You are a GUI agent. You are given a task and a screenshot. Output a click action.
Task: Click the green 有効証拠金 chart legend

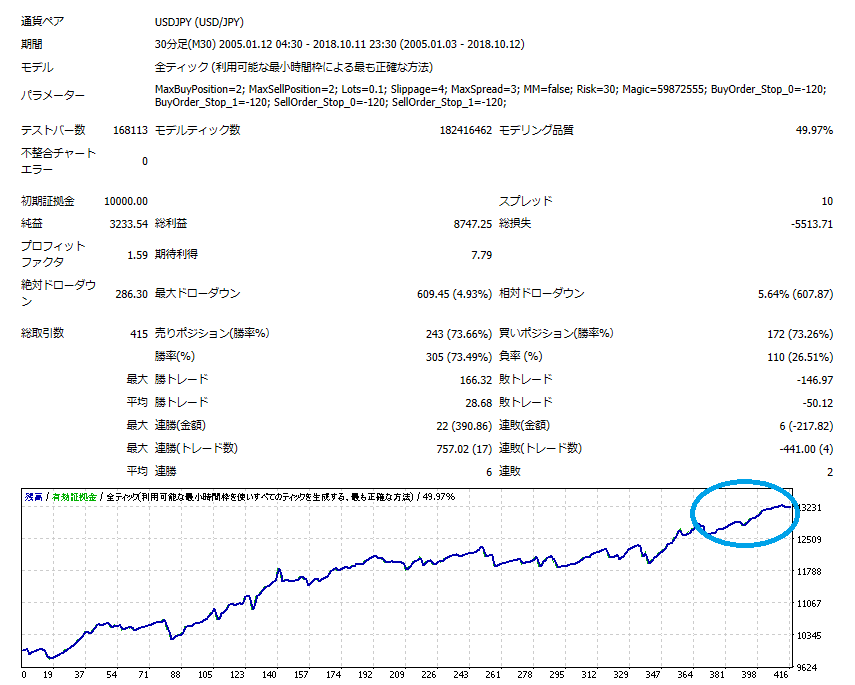coord(74,497)
